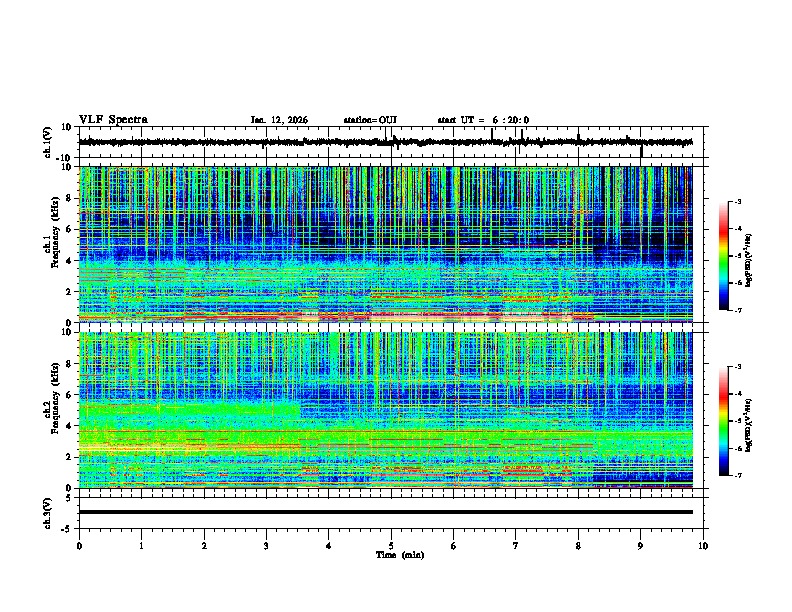Screen dimensions: 792x612
Task: Click the ch.2 spectrogram color scale bar
Action: 724,421
